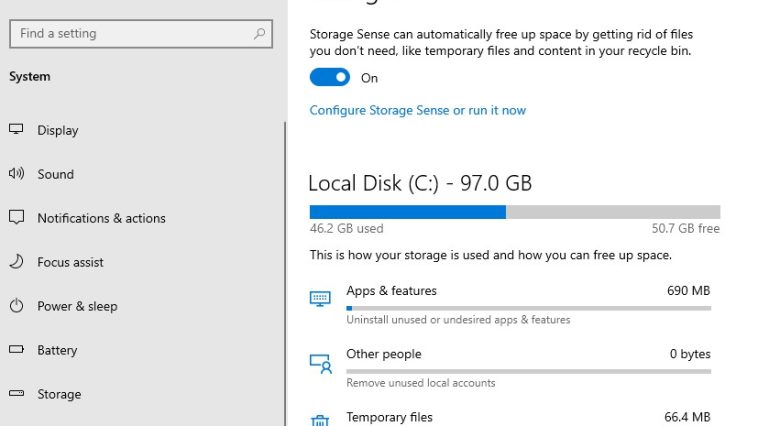Click the Local Disk C: usage bar

(x=514, y=212)
